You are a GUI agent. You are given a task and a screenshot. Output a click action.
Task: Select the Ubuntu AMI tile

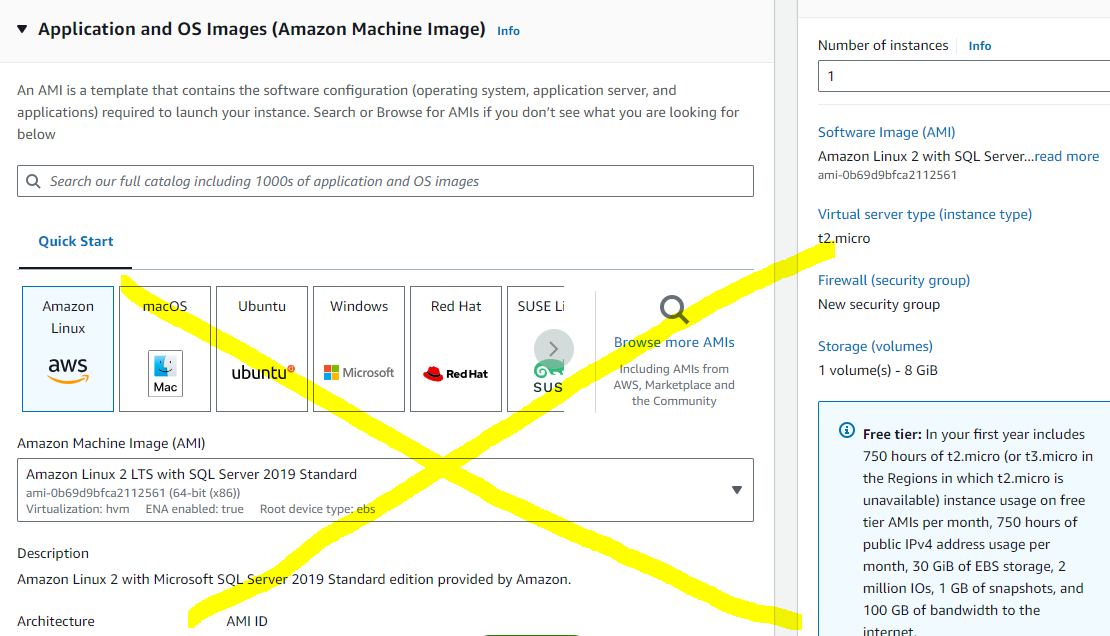[262, 348]
